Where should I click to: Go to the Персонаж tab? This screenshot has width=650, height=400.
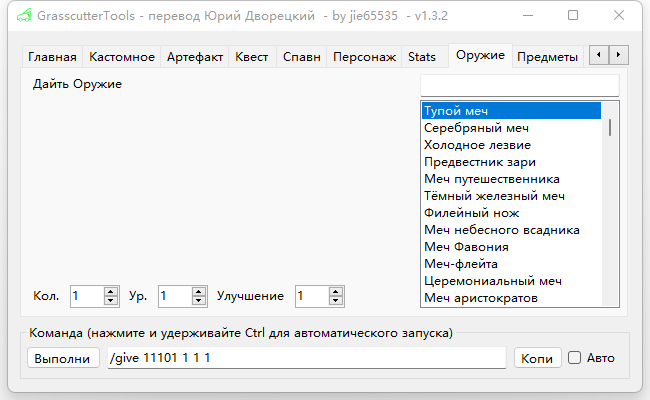click(364, 57)
